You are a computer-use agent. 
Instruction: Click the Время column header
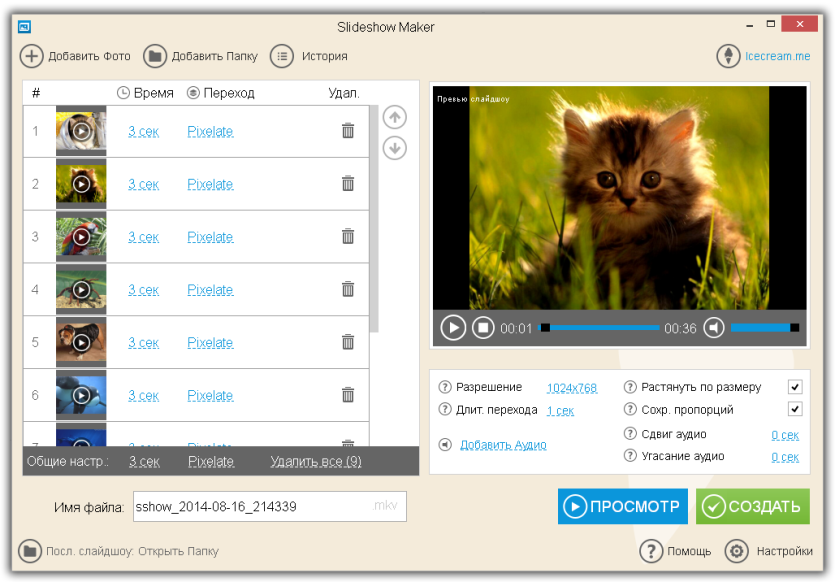(145, 93)
